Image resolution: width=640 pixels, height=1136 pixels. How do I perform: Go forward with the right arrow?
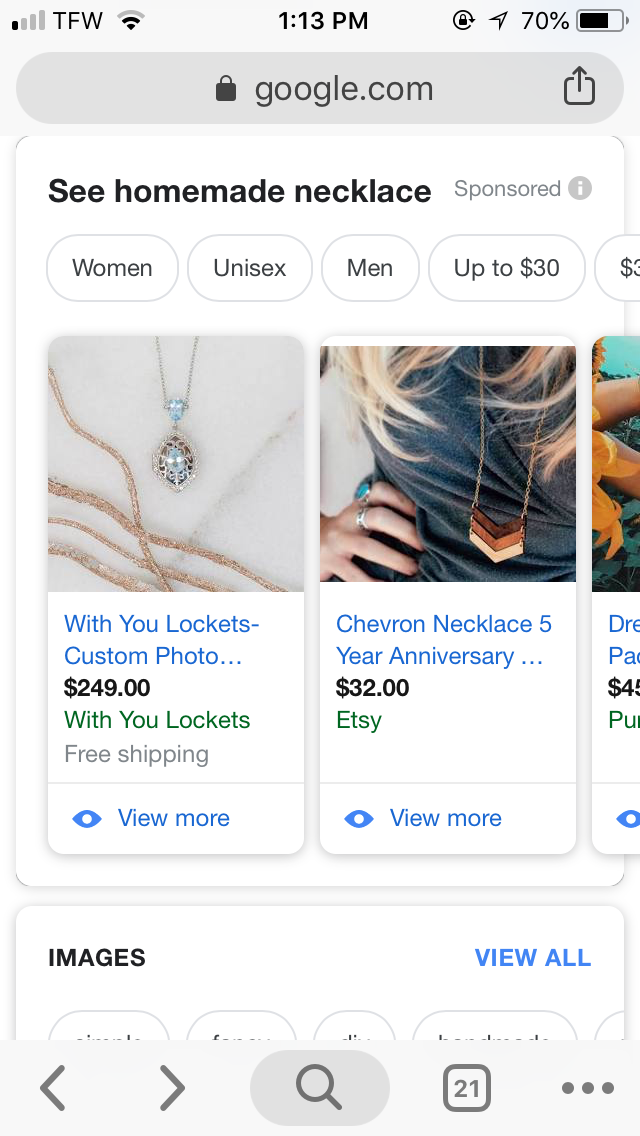[x=172, y=1088]
